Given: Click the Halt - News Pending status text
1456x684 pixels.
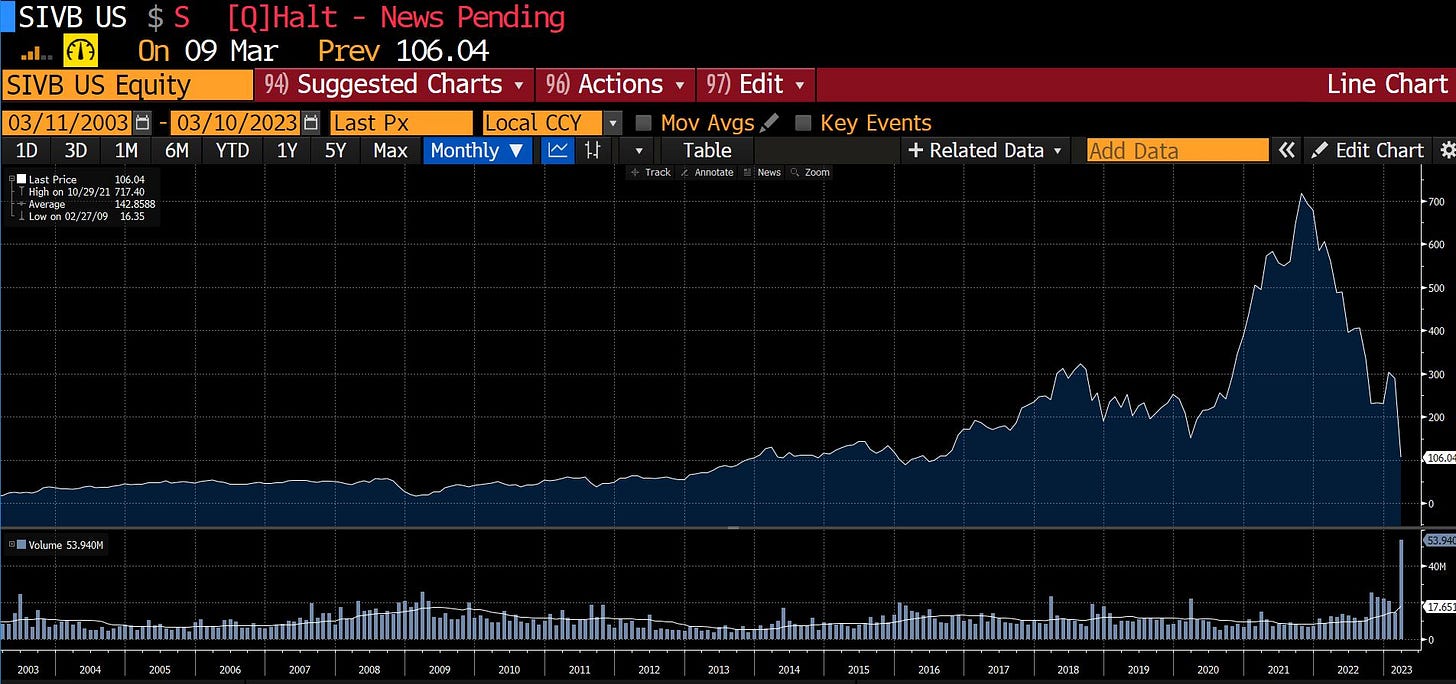Looking at the screenshot, I should [396, 17].
